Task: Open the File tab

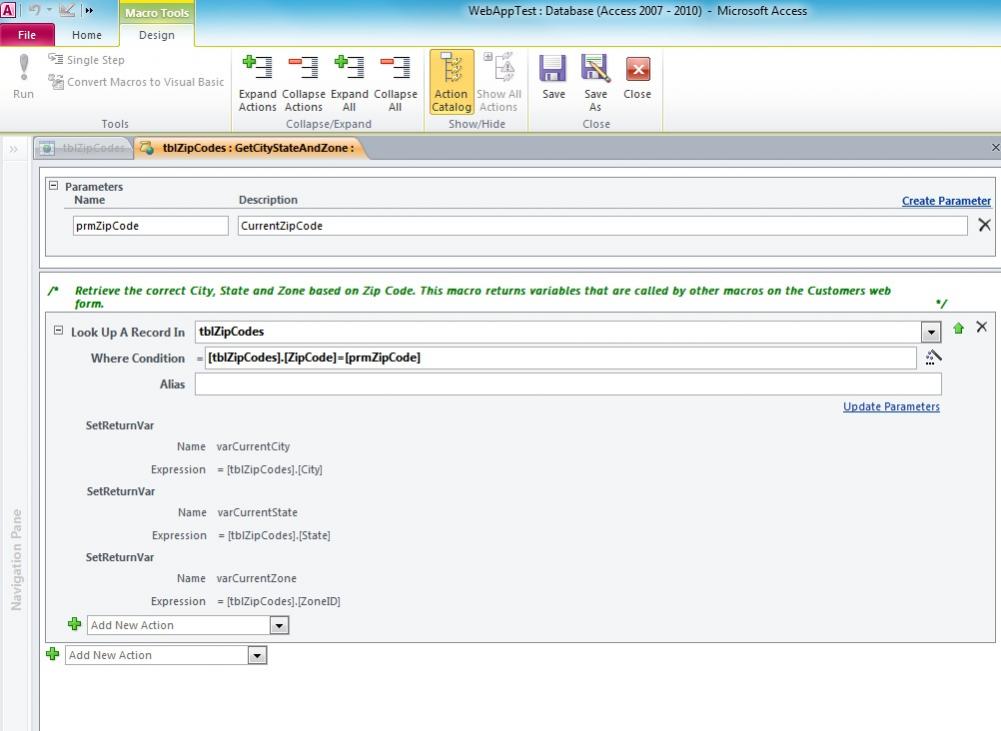Action: coord(27,35)
